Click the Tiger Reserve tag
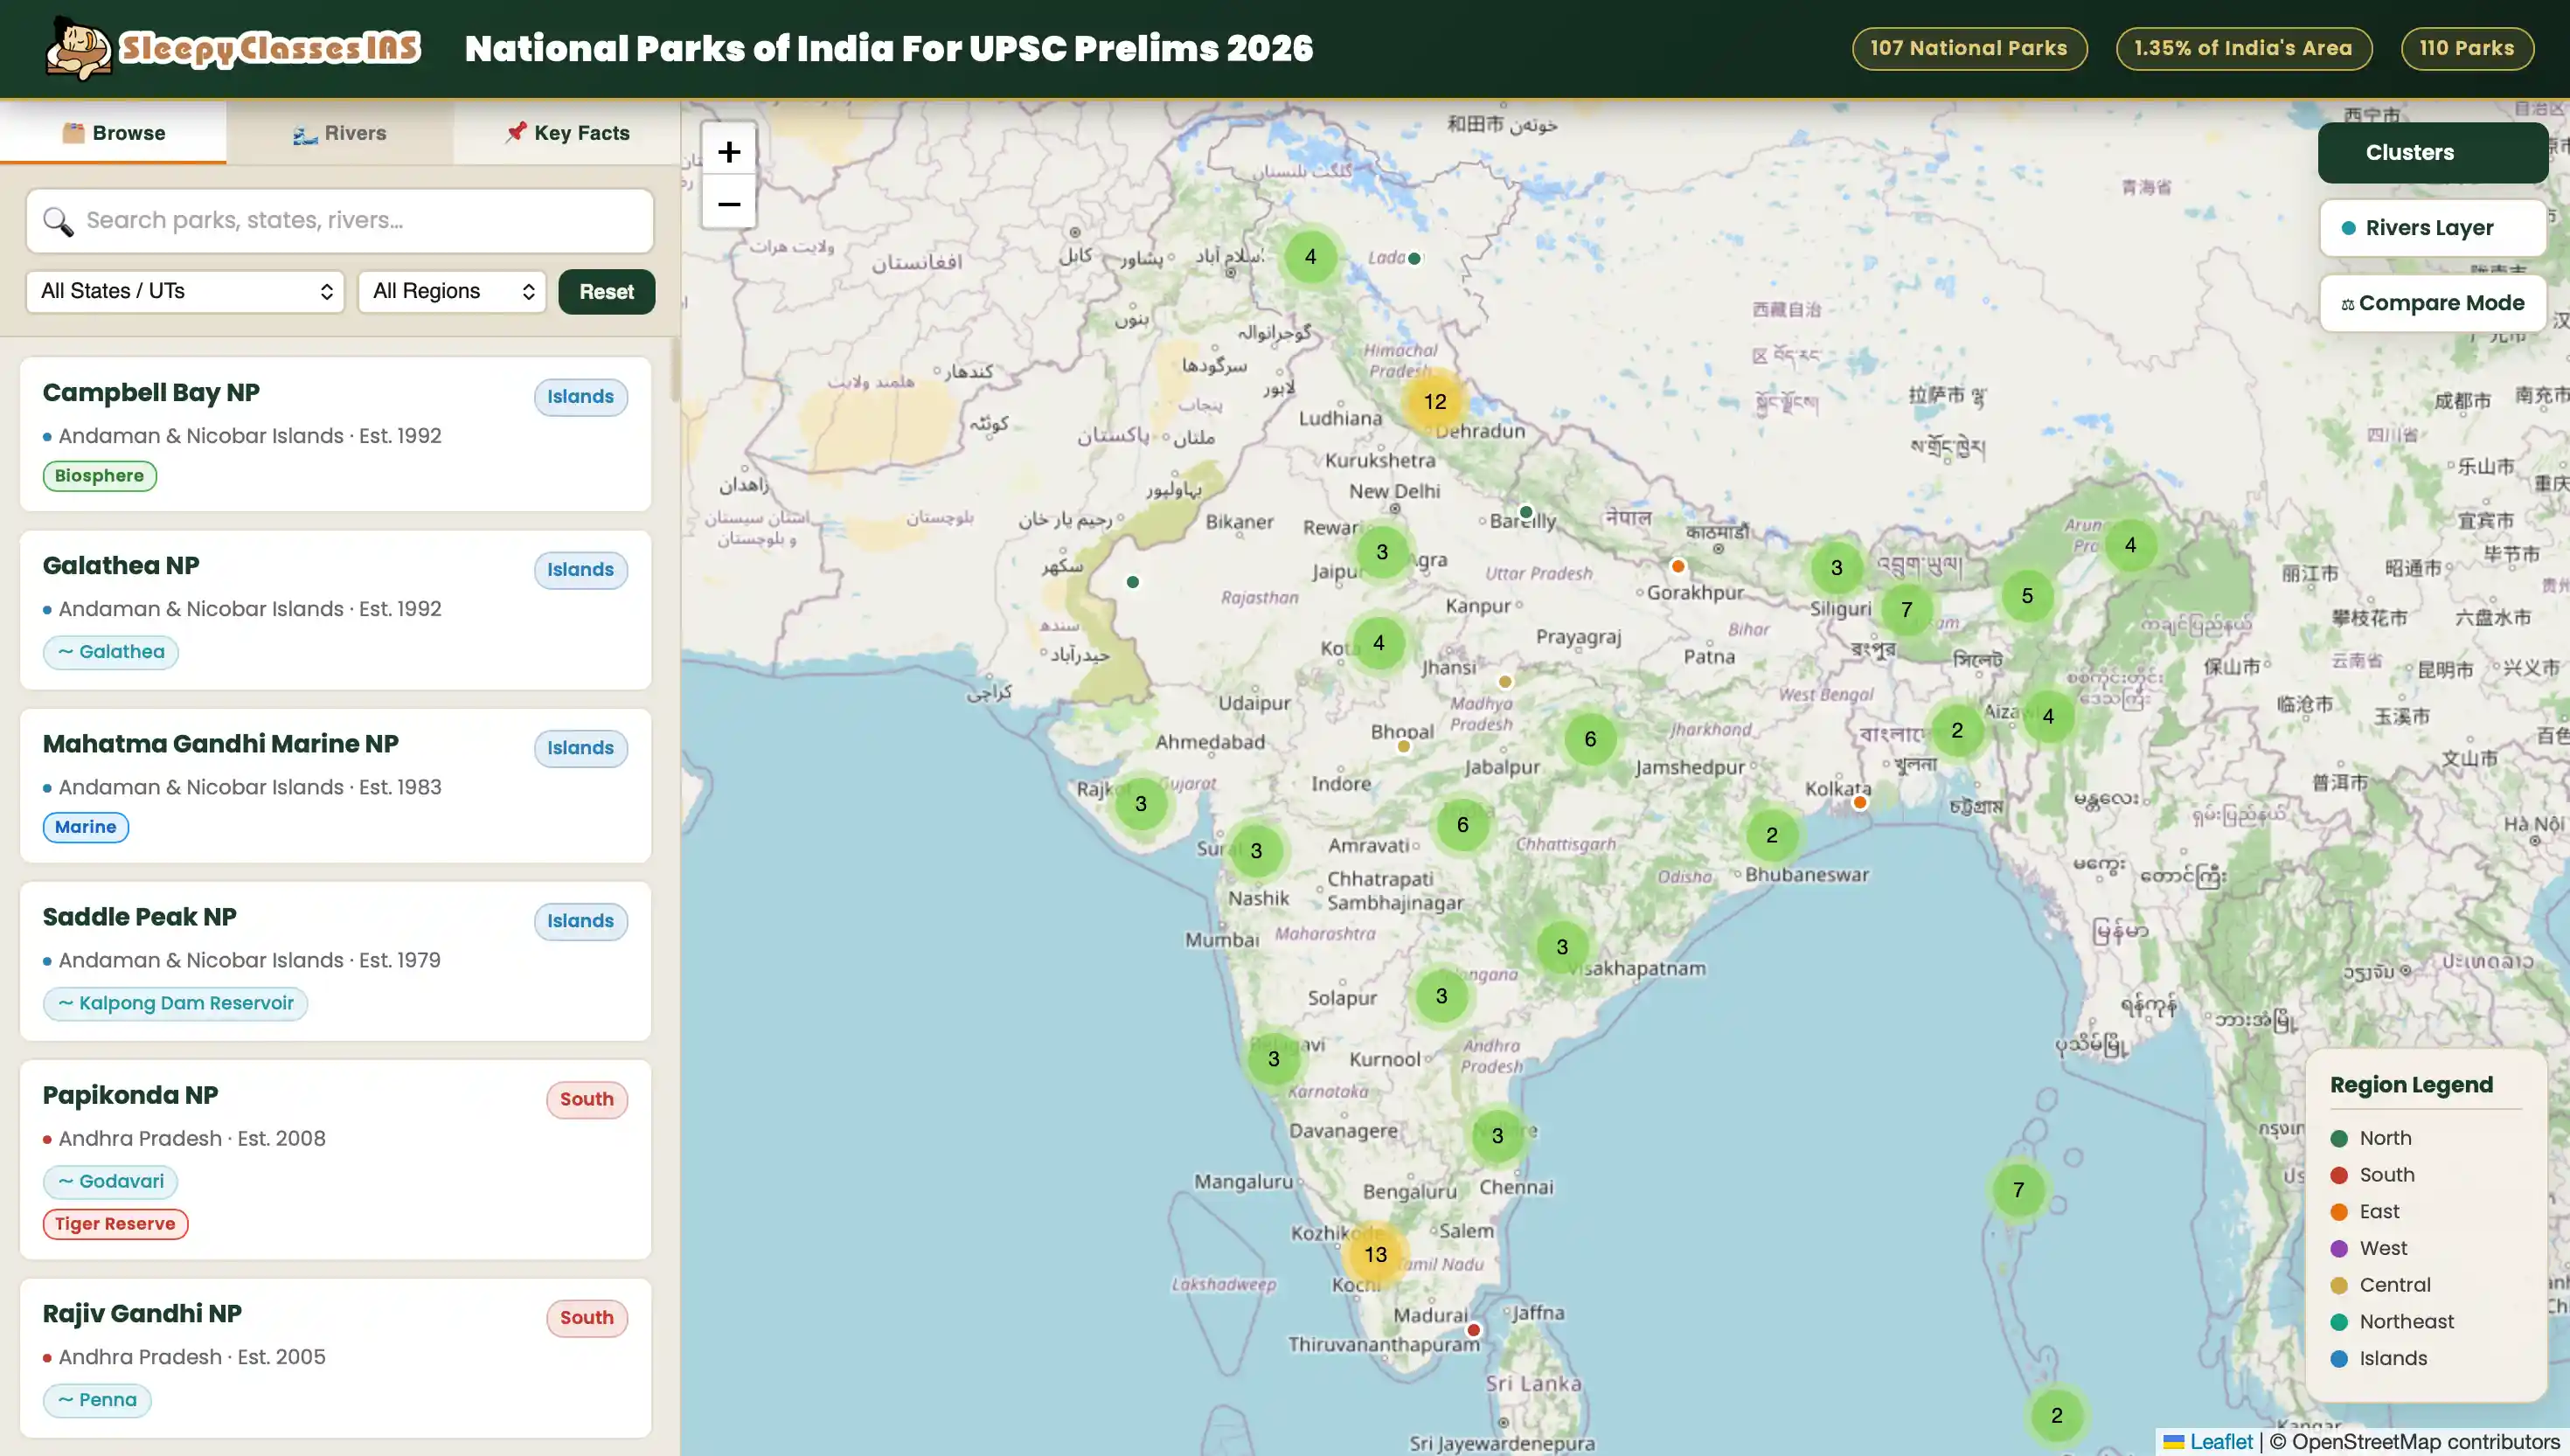 tap(115, 1224)
